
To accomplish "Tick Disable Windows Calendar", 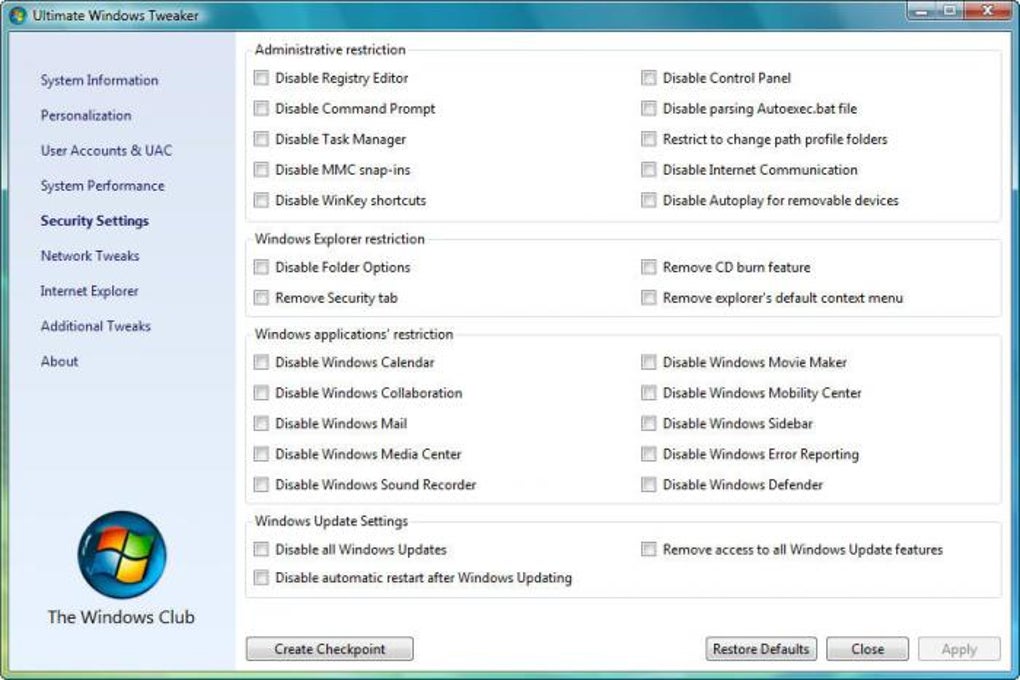I will 261,362.
